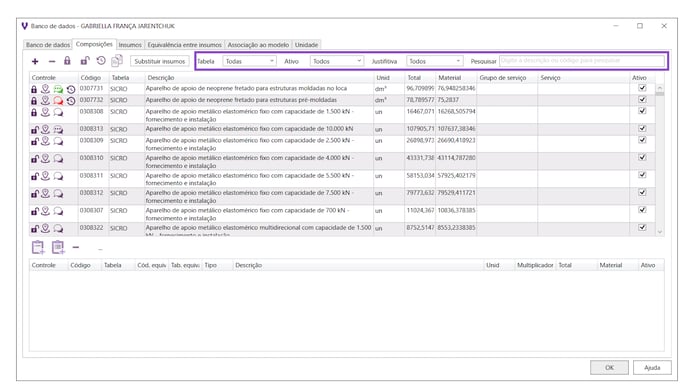Toggle Ativo checkbox for row 0308311

[x=642, y=175]
